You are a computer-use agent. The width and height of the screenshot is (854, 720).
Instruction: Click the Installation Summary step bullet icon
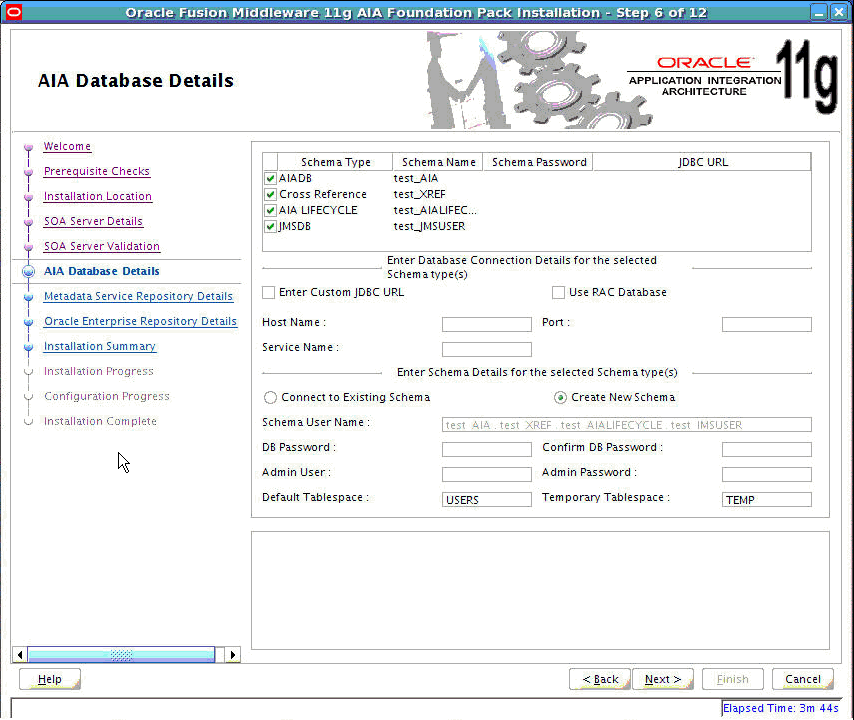pos(28,347)
